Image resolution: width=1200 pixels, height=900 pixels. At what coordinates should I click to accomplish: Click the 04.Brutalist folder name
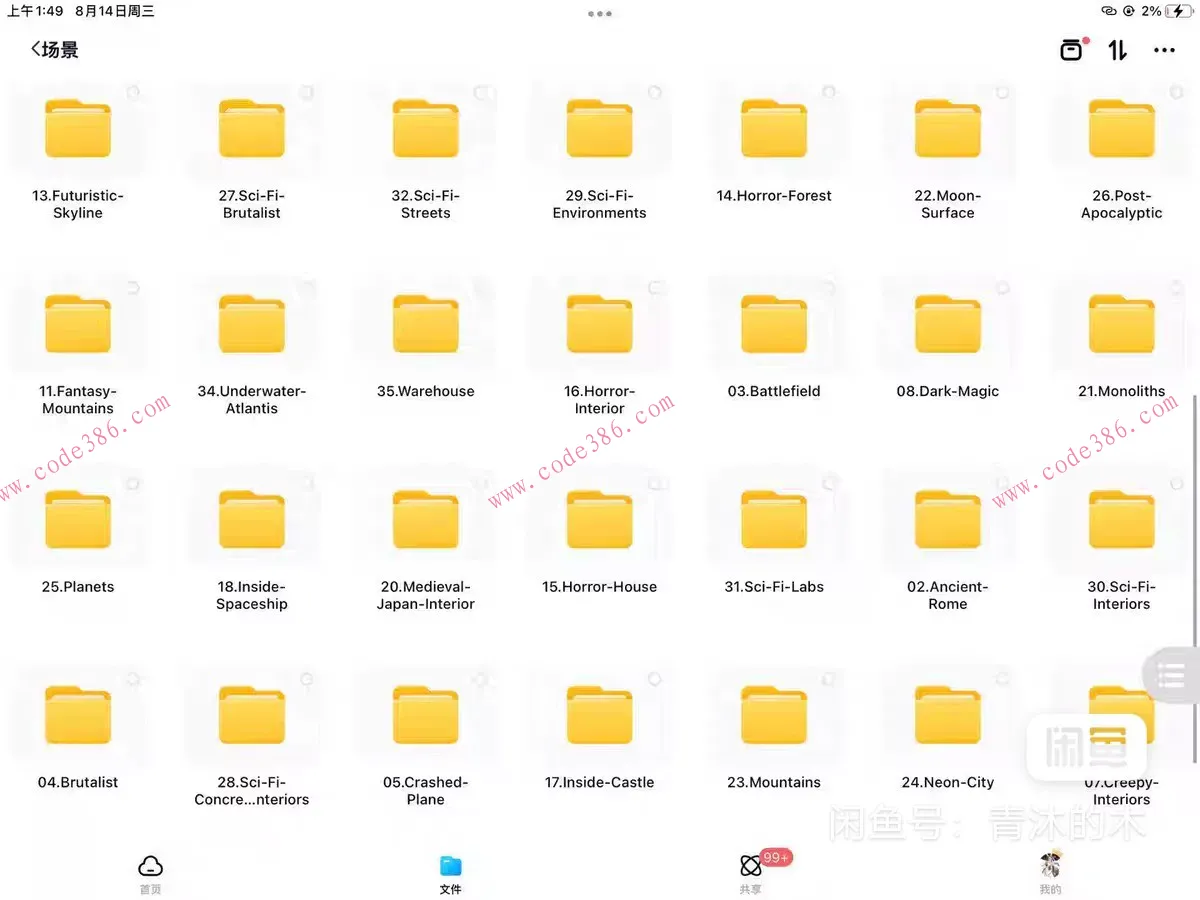click(x=78, y=782)
